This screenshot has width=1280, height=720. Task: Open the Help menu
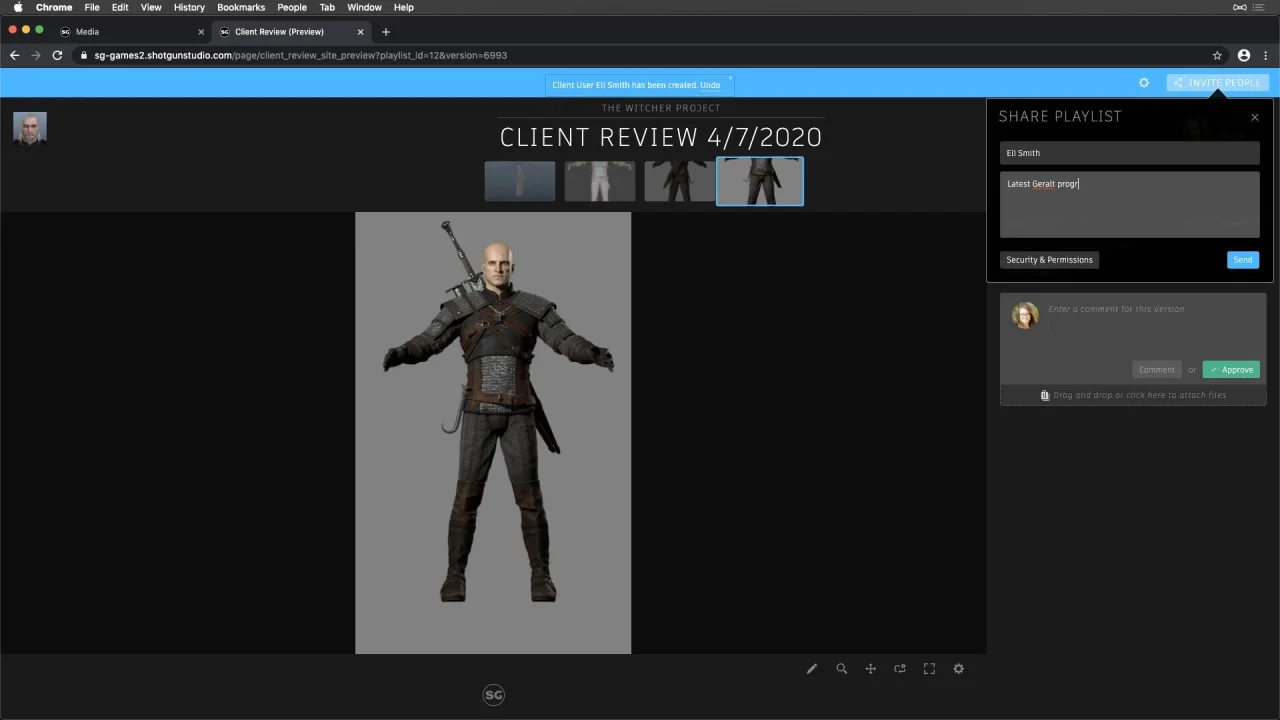click(404, 7)
